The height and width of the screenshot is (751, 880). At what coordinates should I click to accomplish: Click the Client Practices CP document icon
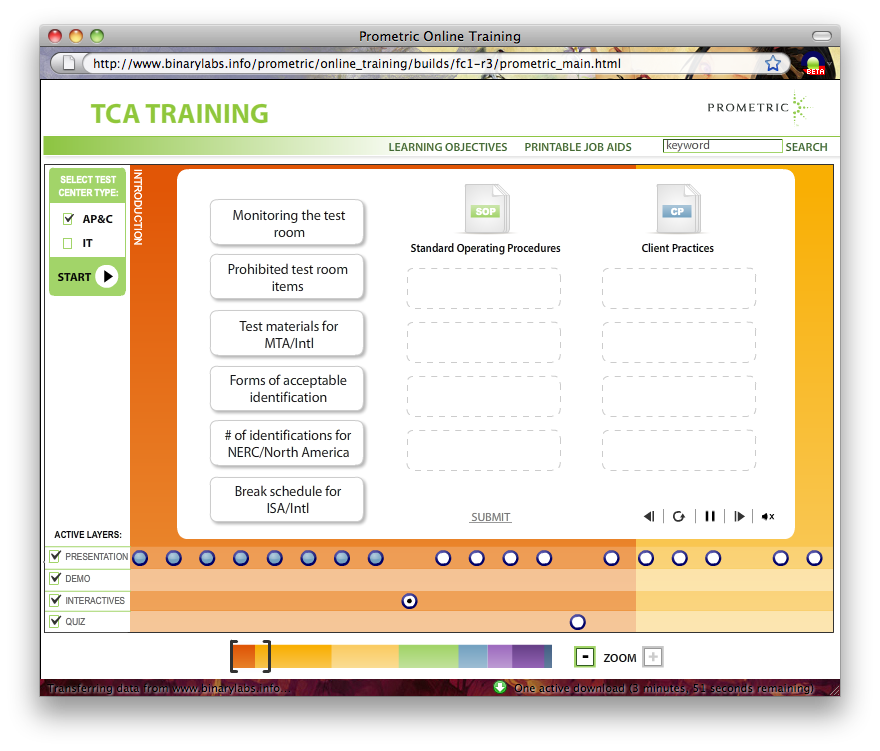point(678,210)
